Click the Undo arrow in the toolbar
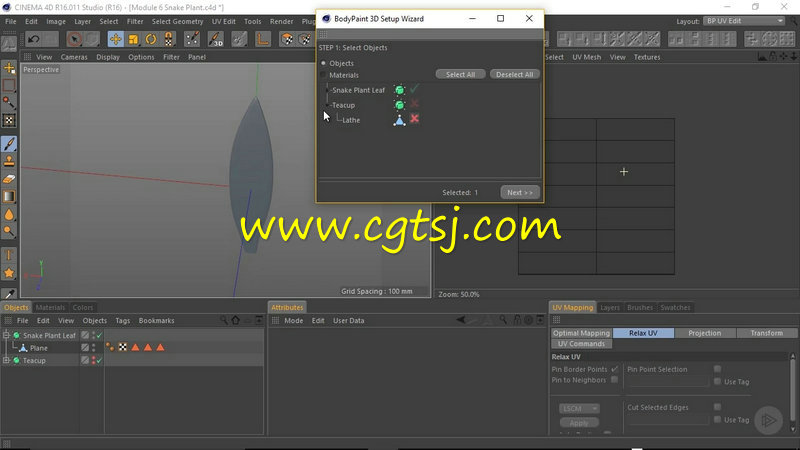Viewport: 800px width, 450px height. tap(34, 39)
